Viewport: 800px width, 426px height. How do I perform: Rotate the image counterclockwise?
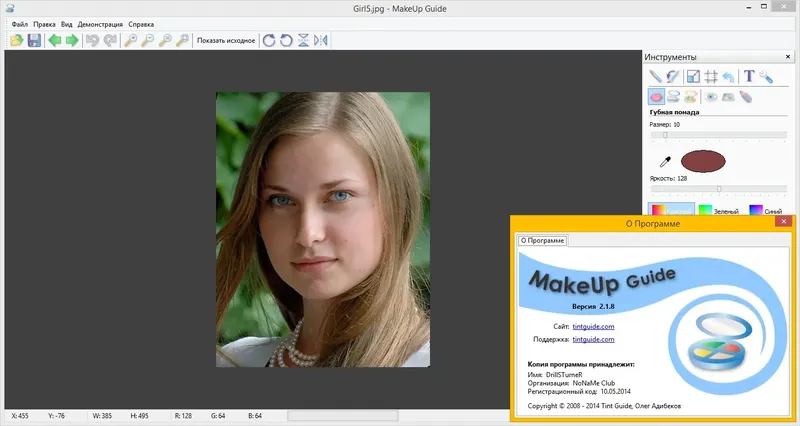(x=286, y=40)
